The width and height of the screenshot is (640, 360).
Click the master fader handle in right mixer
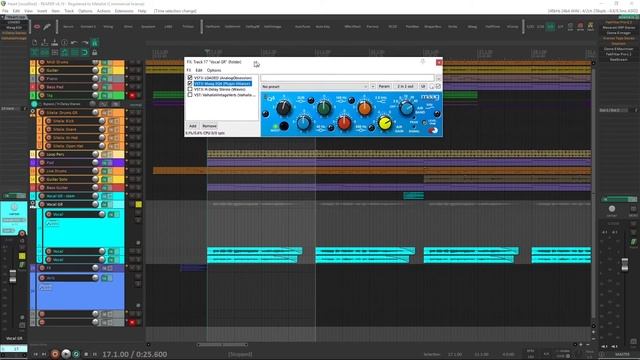(624, 264)
